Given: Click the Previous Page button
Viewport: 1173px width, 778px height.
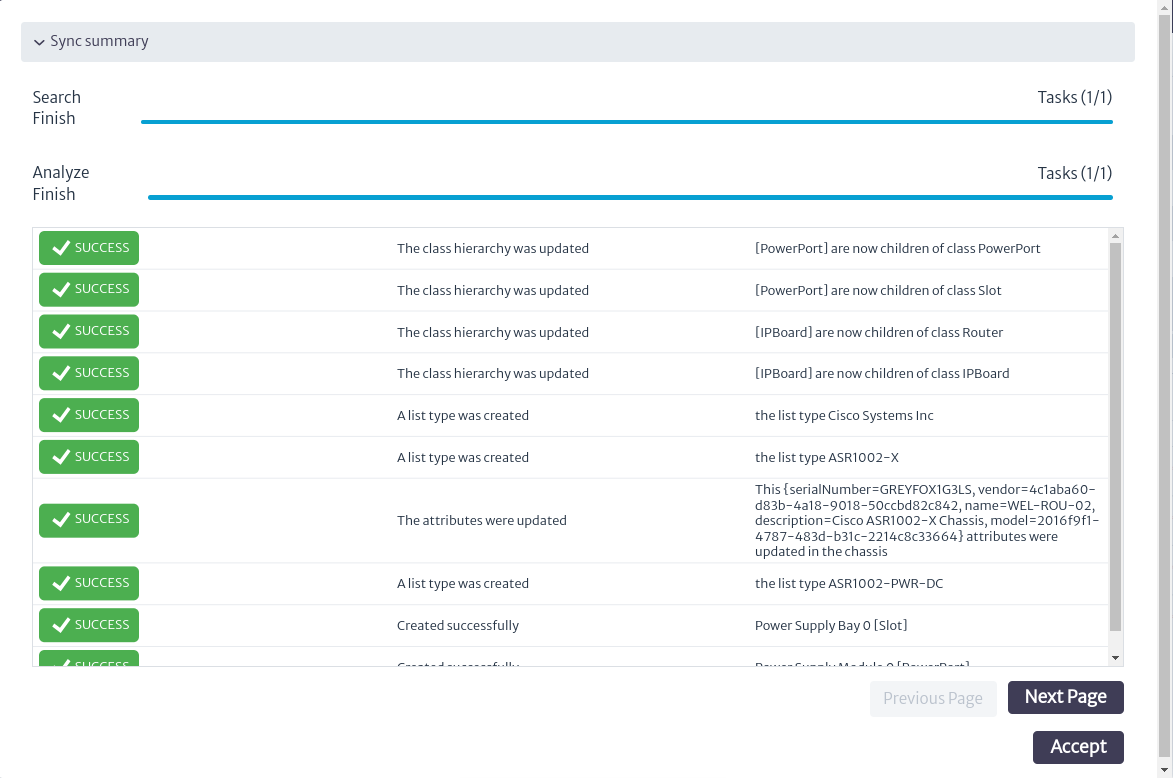Looking at the screenshot, I should (933, 699).
